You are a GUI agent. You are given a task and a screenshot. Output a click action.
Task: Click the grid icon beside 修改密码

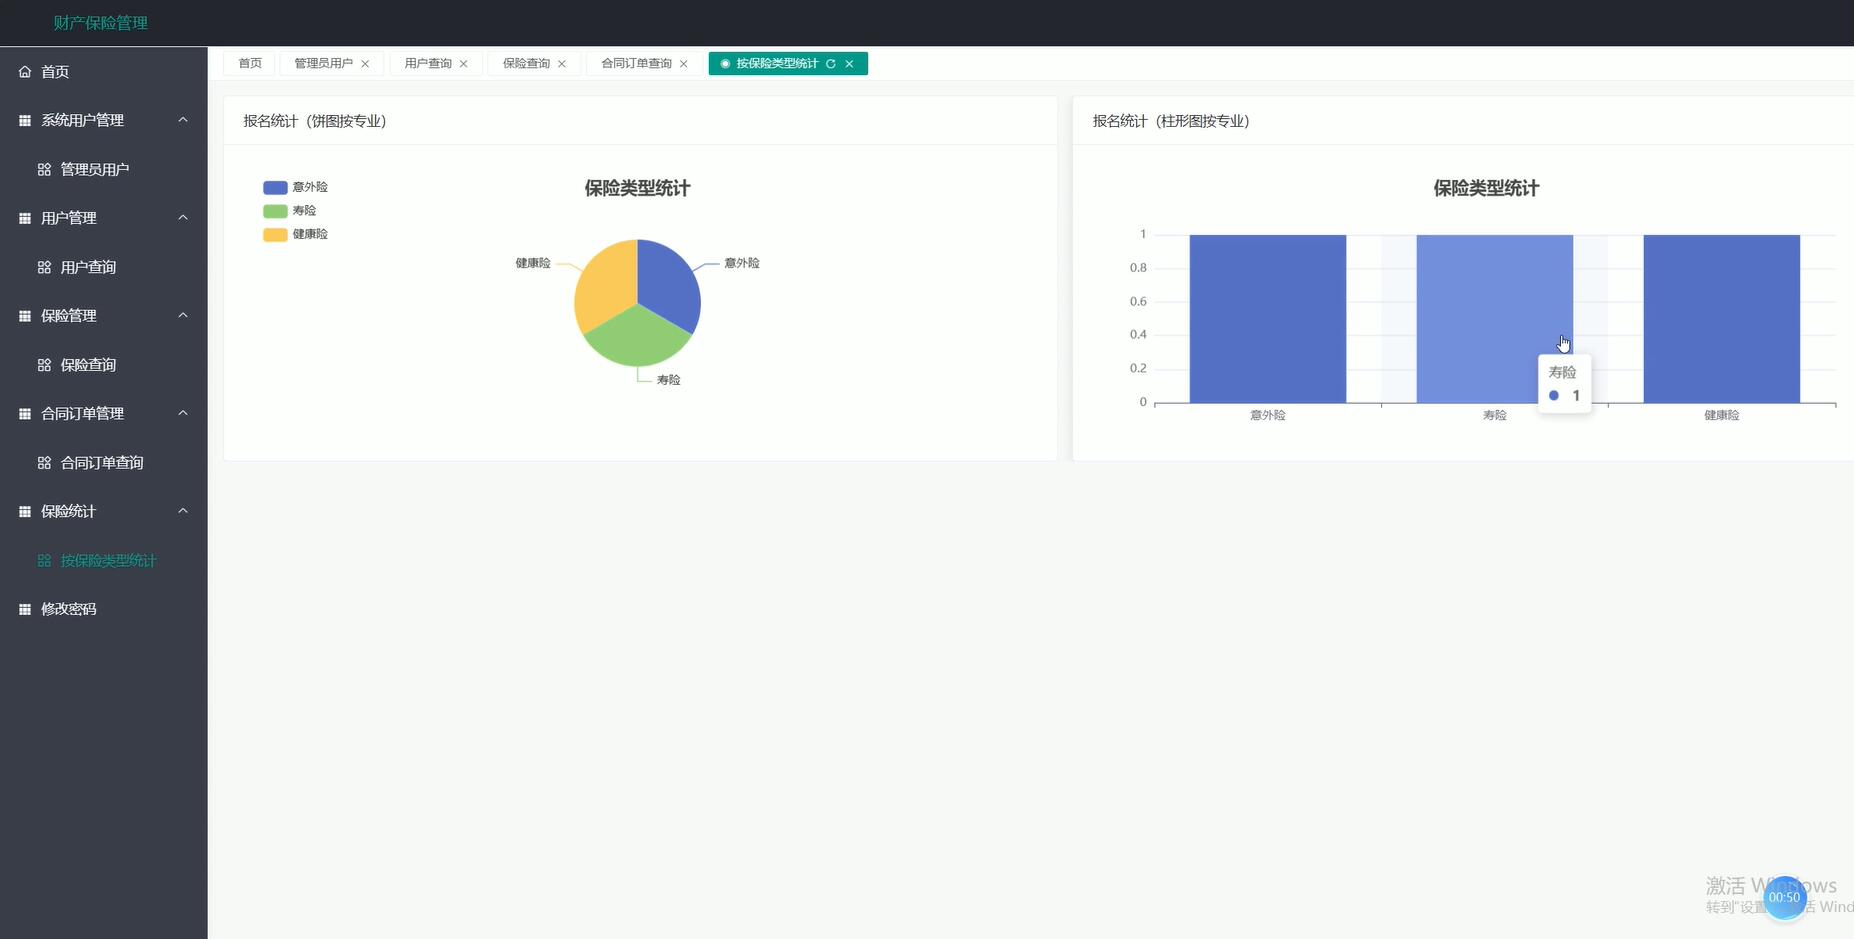click(x=25, y=609)
